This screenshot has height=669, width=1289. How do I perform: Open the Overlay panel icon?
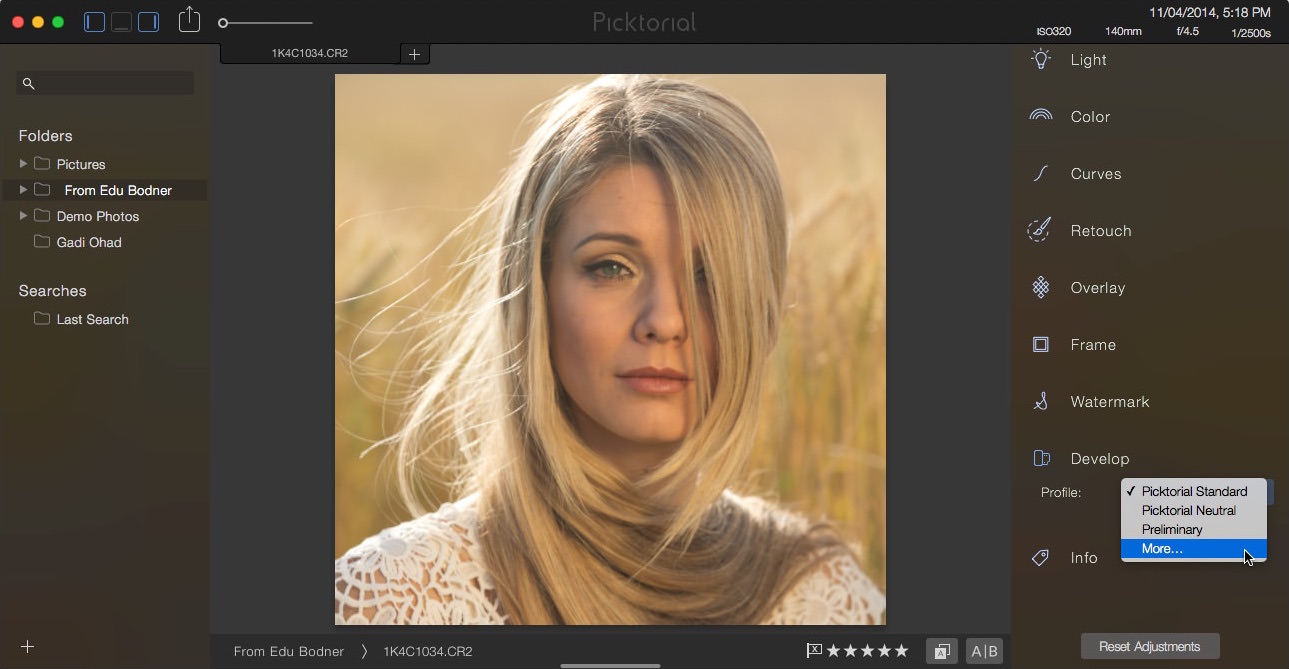[x=1041, y=287]
